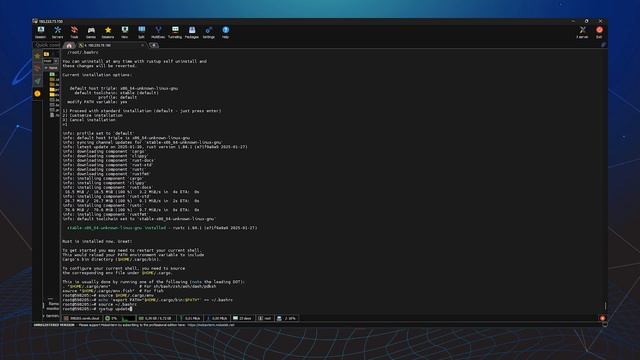640x360 pixels.
Task: Open the Tunneling toolbar button
Action: tap(175, 32)
